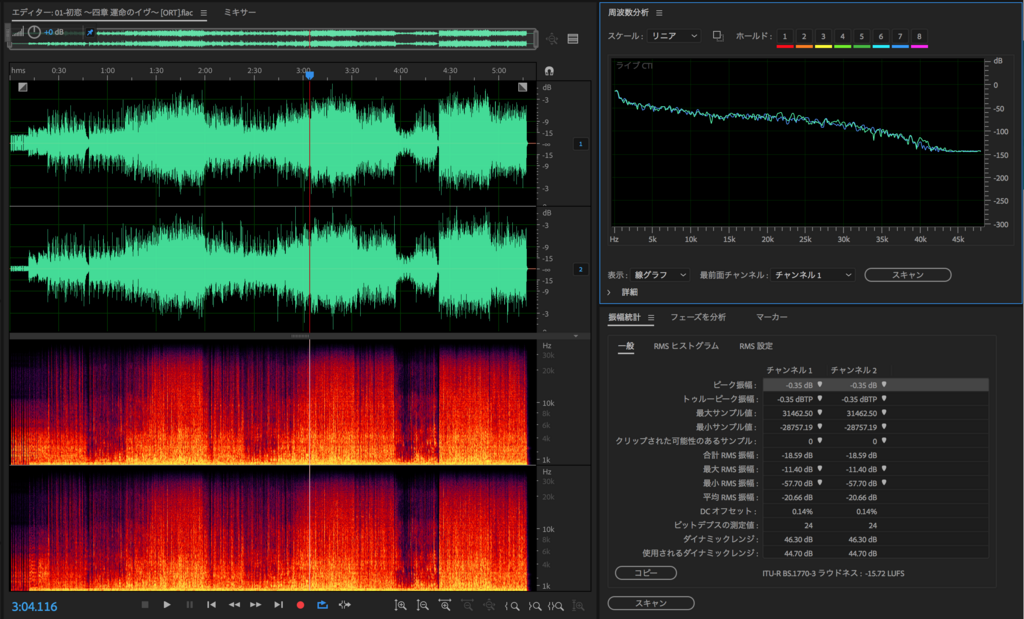Viewport: 1024px width, 619px height.
Task: Toggle hold button 6 (cyan)
Action: click(x=880, y=37)
